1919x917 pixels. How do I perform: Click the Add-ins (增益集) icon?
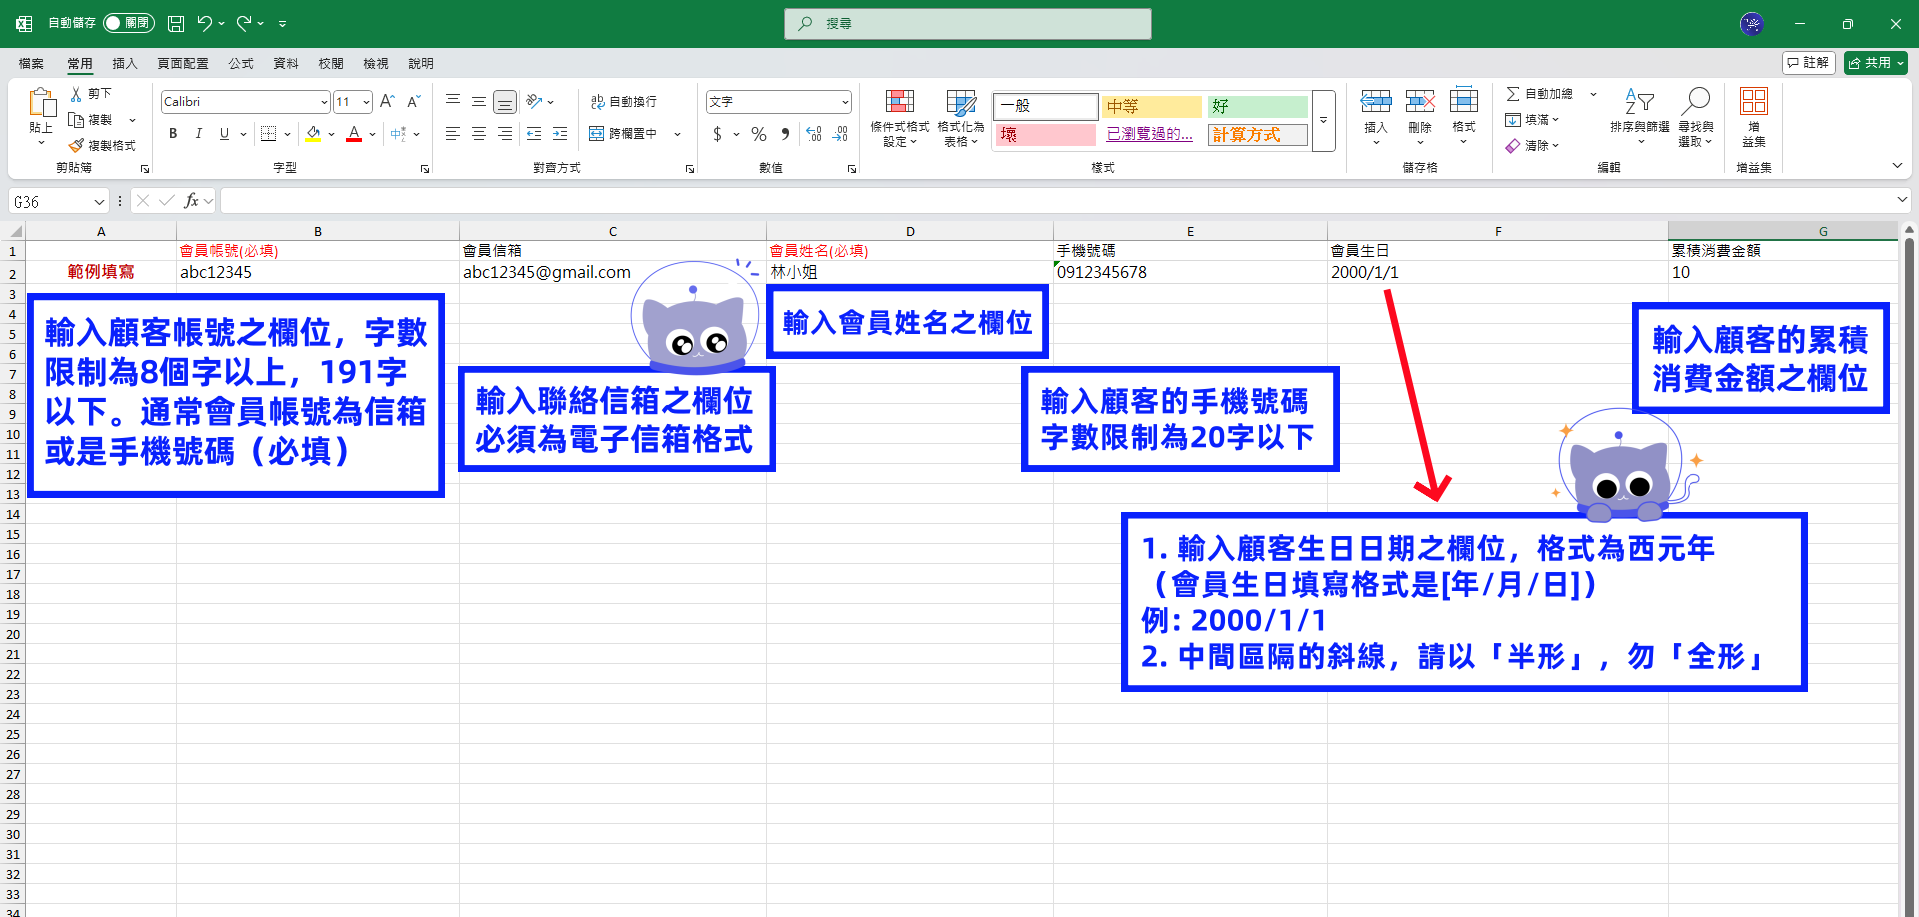pos(1754,101)
